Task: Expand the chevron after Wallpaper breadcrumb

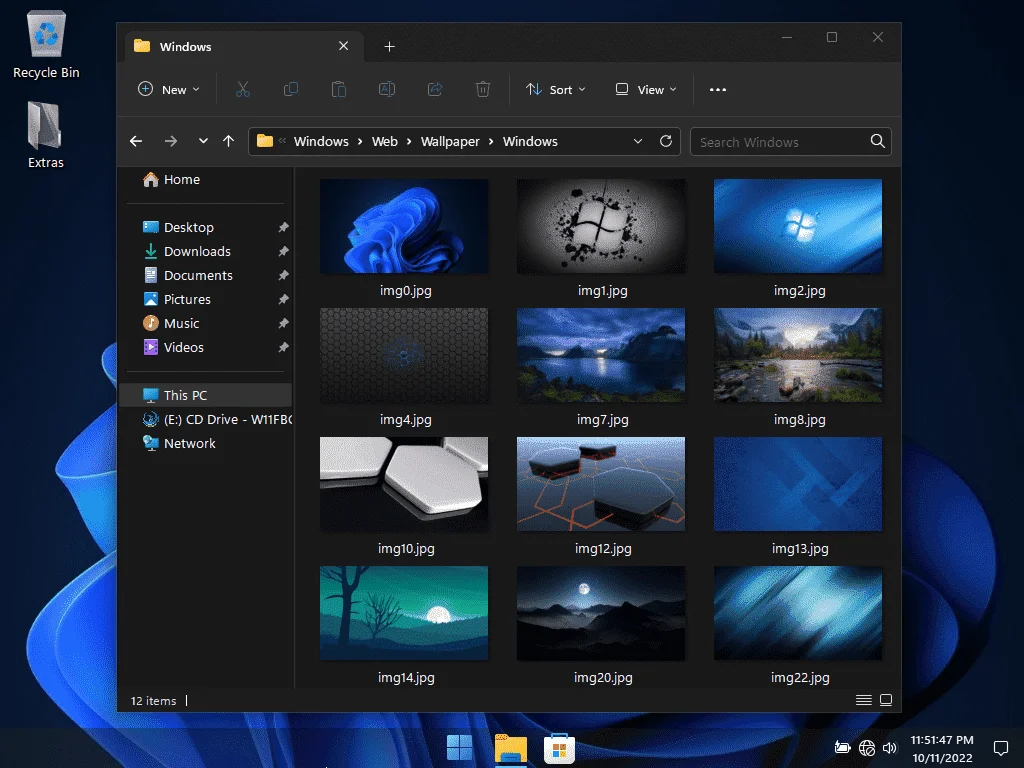Action: tap(491, 142)
